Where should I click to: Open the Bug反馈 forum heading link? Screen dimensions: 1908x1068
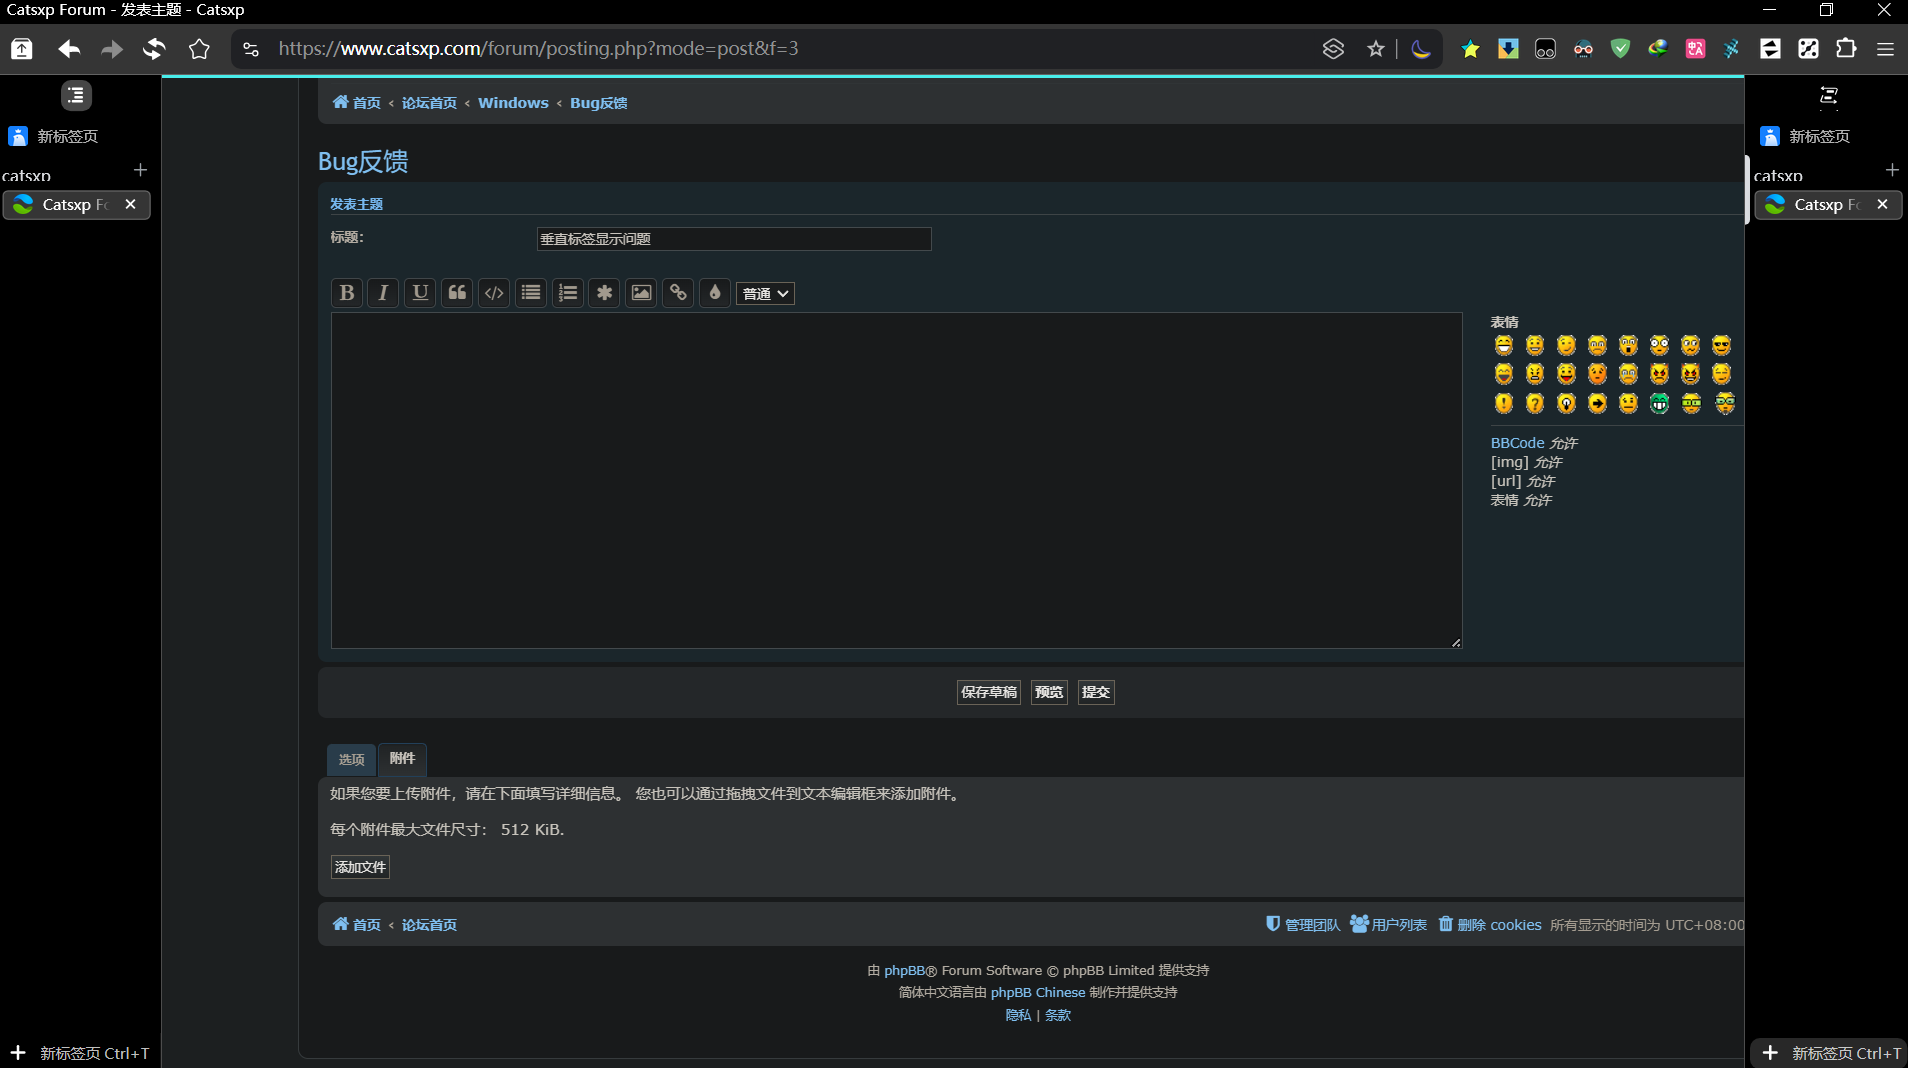click(x=363, y=162)
